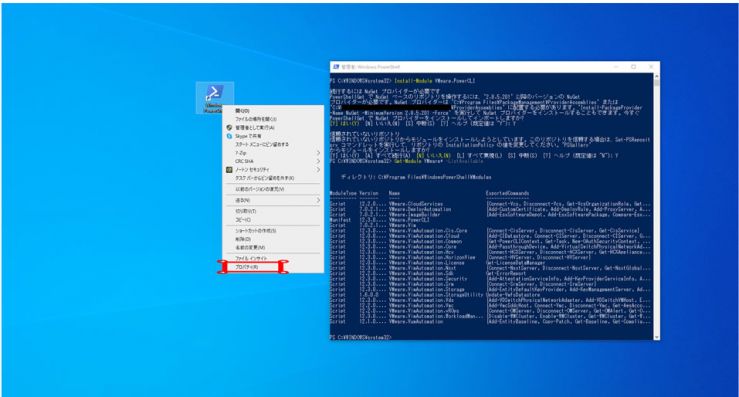
Task: Select the Windows PowerShell desktop shortcut icon
Action: coord(214,97)
